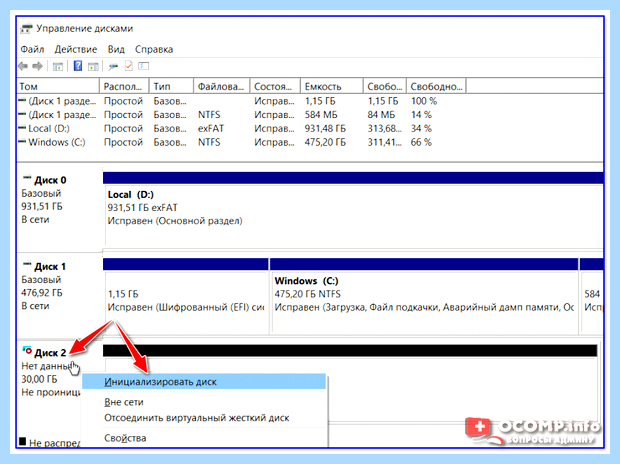Click the Forward arrow toolbar icon
Image resolution: width=620 pixels, height=464 pixels.
click(38, 66)
